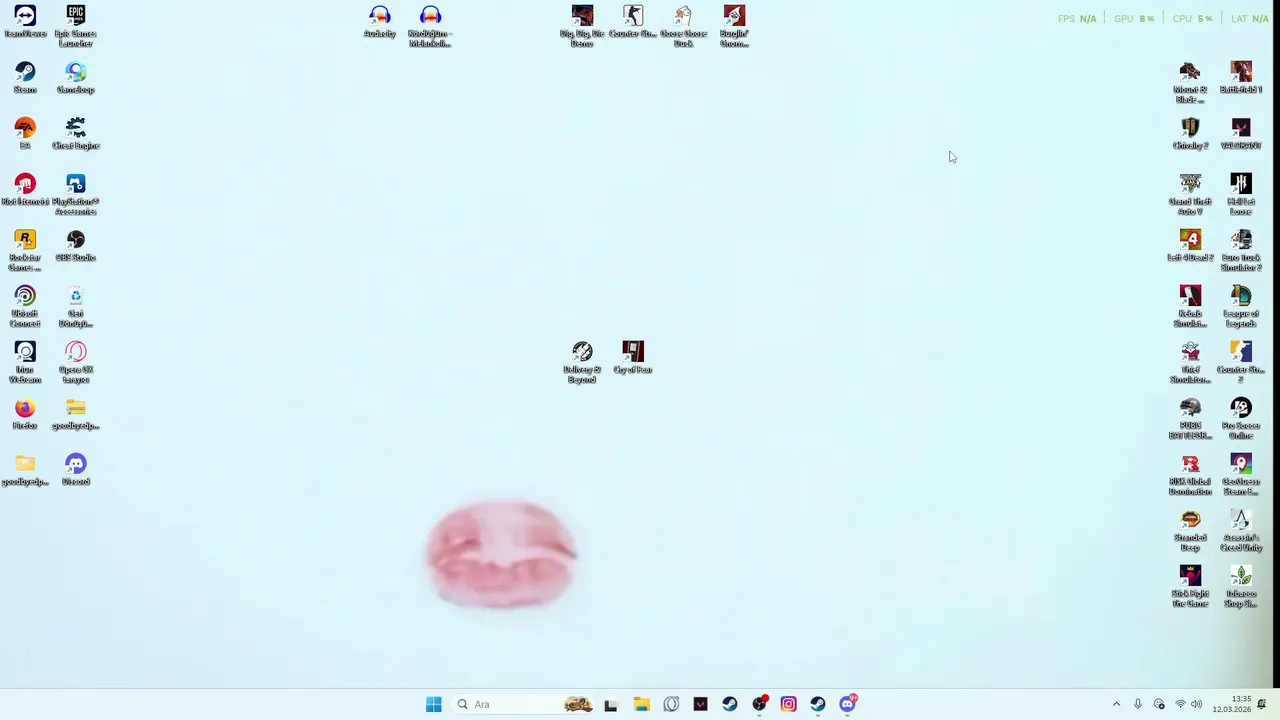This screenshot has width=1280, height=720.
Task: Open the Battlefield 1 shortcut
Action: click(x=1241, y=77)
